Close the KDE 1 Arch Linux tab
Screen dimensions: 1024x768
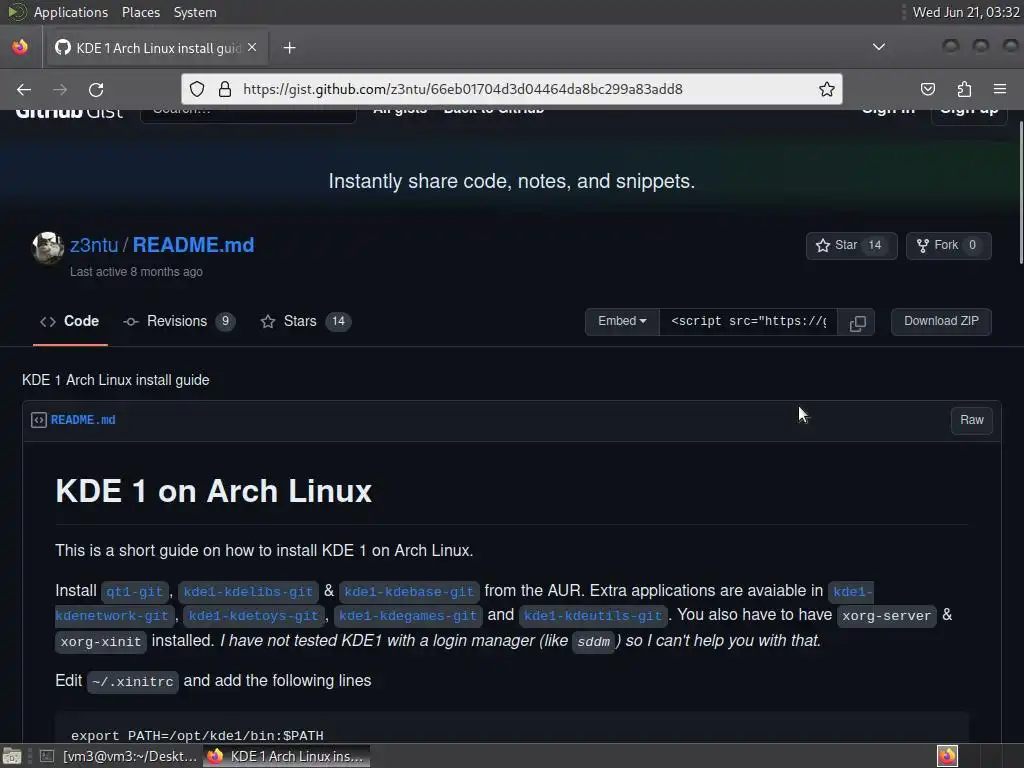pyautogui.click(x=252, y=48)
